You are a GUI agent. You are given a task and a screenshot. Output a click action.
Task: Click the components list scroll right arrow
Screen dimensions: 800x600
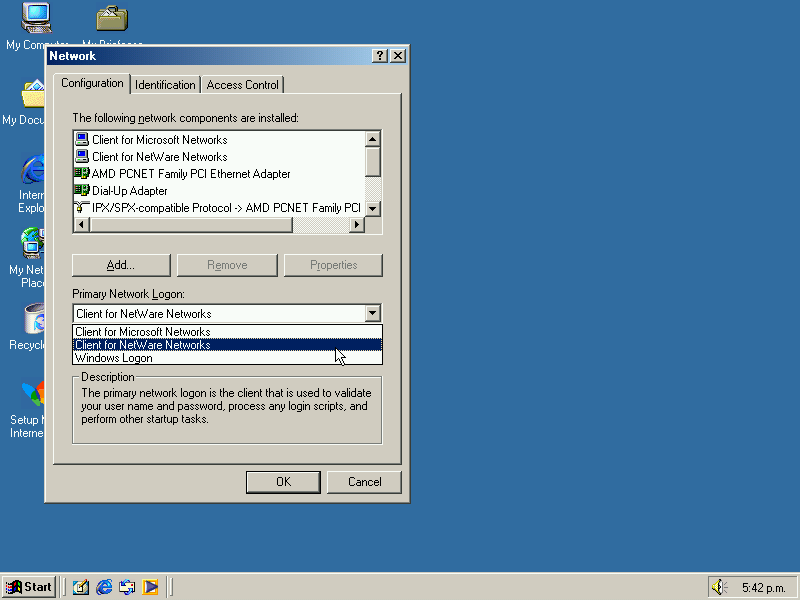(x=357, y=224)
